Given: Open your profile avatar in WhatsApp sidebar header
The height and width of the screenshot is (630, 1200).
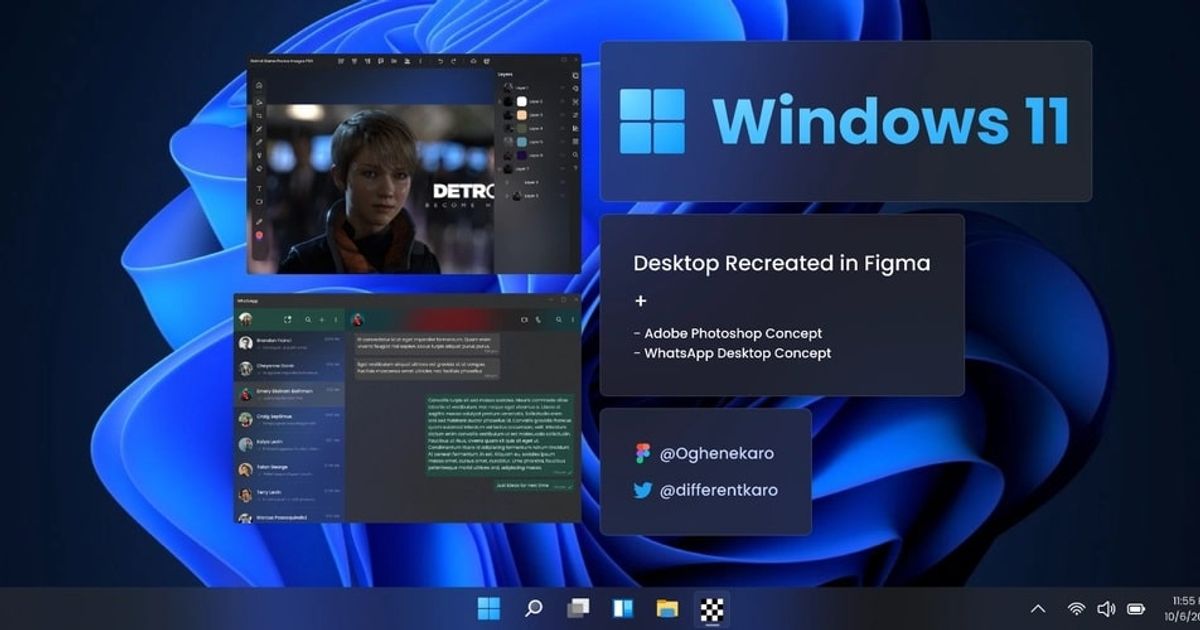Looking at the screenshot, I should [x=246, y=319].
